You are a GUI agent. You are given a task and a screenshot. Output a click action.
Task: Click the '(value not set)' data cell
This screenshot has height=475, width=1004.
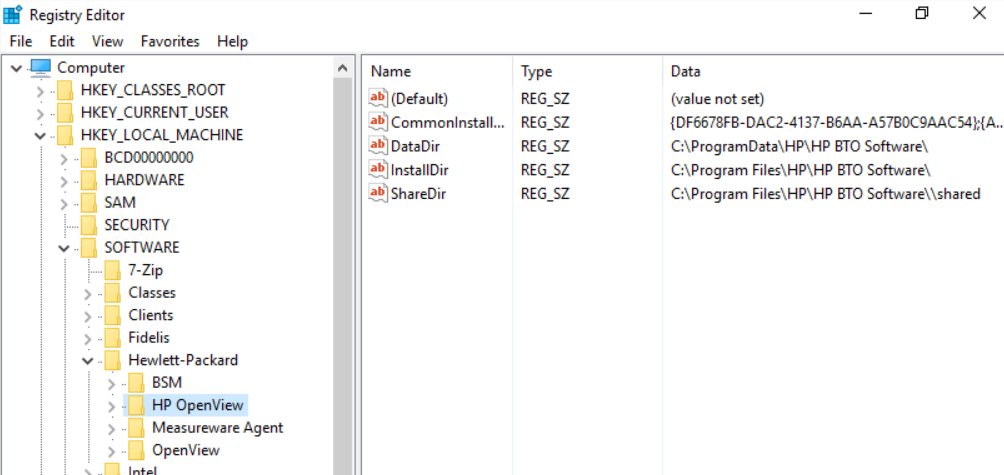[x=718, y=99]
